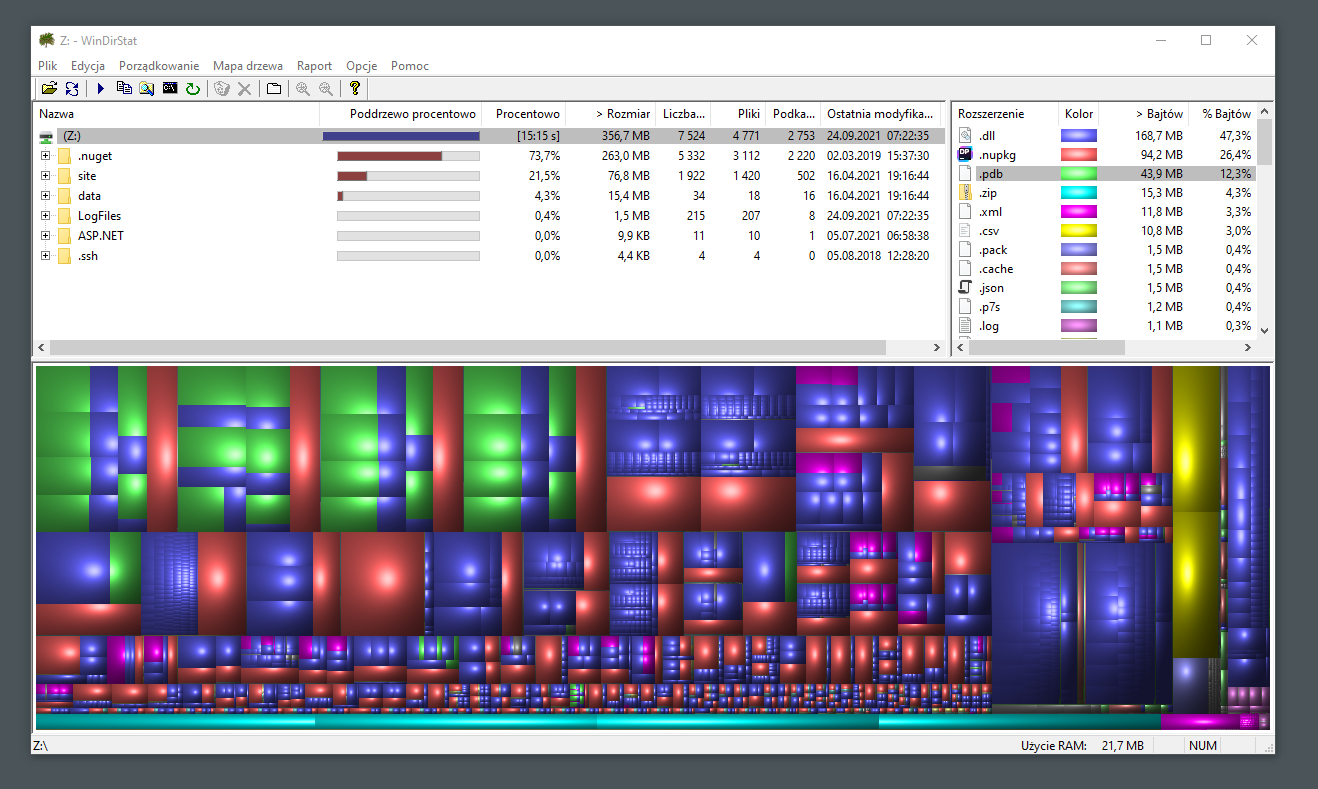The width and height of the screenshot is (1318, 789).
Task: Click the Refresh All toolbar icon
Action: point(72,89)
